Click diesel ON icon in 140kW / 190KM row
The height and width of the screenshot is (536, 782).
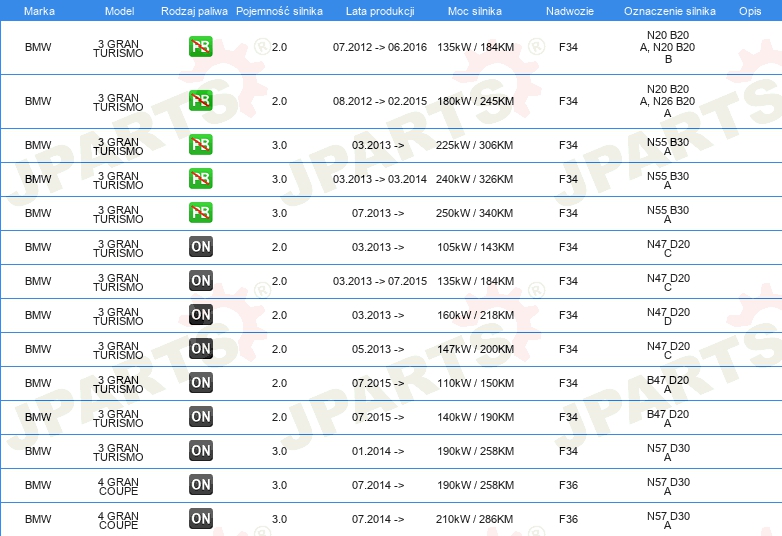point(200,416)
